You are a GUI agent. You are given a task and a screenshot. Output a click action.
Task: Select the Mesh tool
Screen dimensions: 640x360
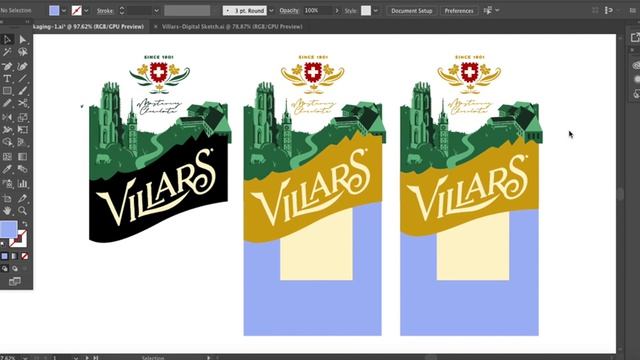click(x=7, y=156)
